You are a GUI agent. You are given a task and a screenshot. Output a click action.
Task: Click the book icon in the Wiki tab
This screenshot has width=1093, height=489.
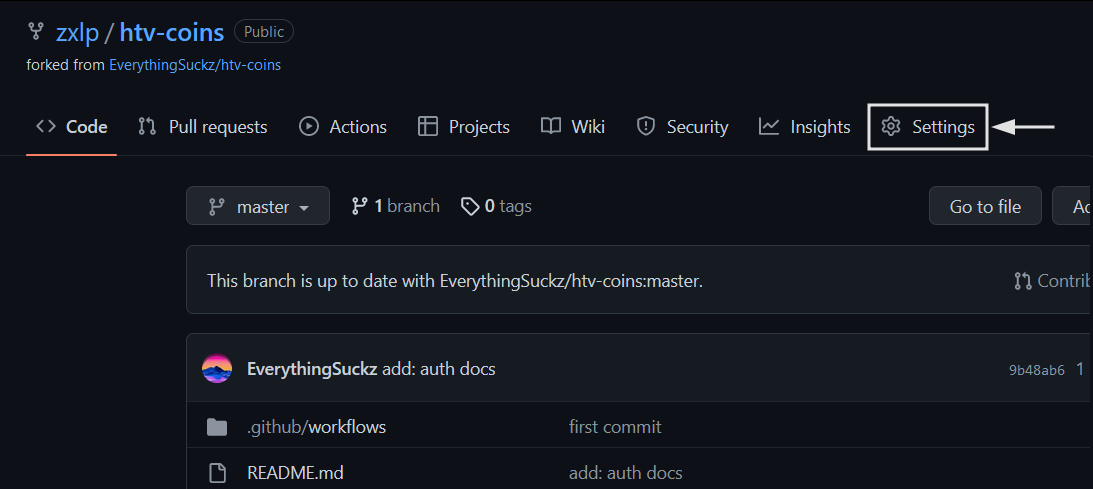(x=551, y=126)
